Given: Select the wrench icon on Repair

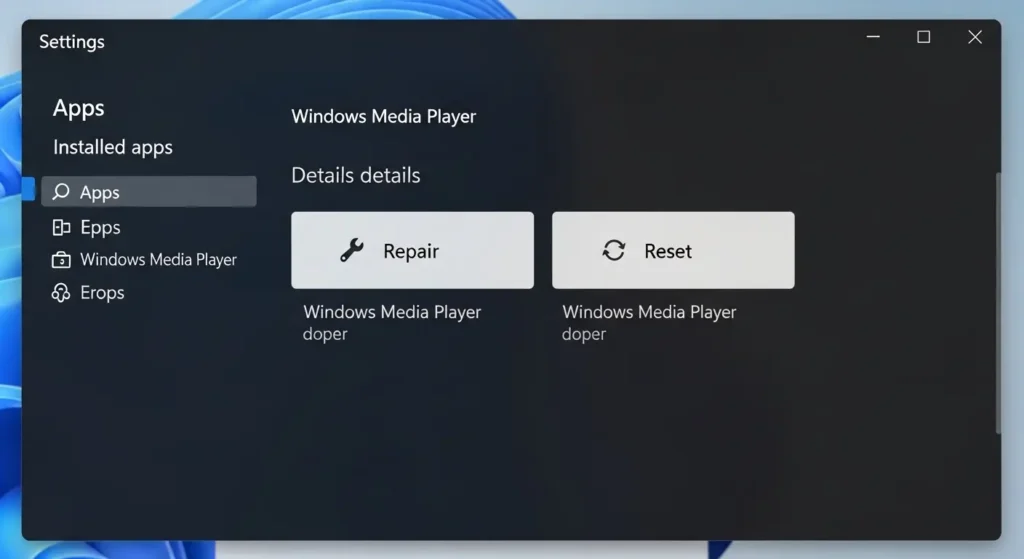Looking at the screenshot, I should 352,250.
